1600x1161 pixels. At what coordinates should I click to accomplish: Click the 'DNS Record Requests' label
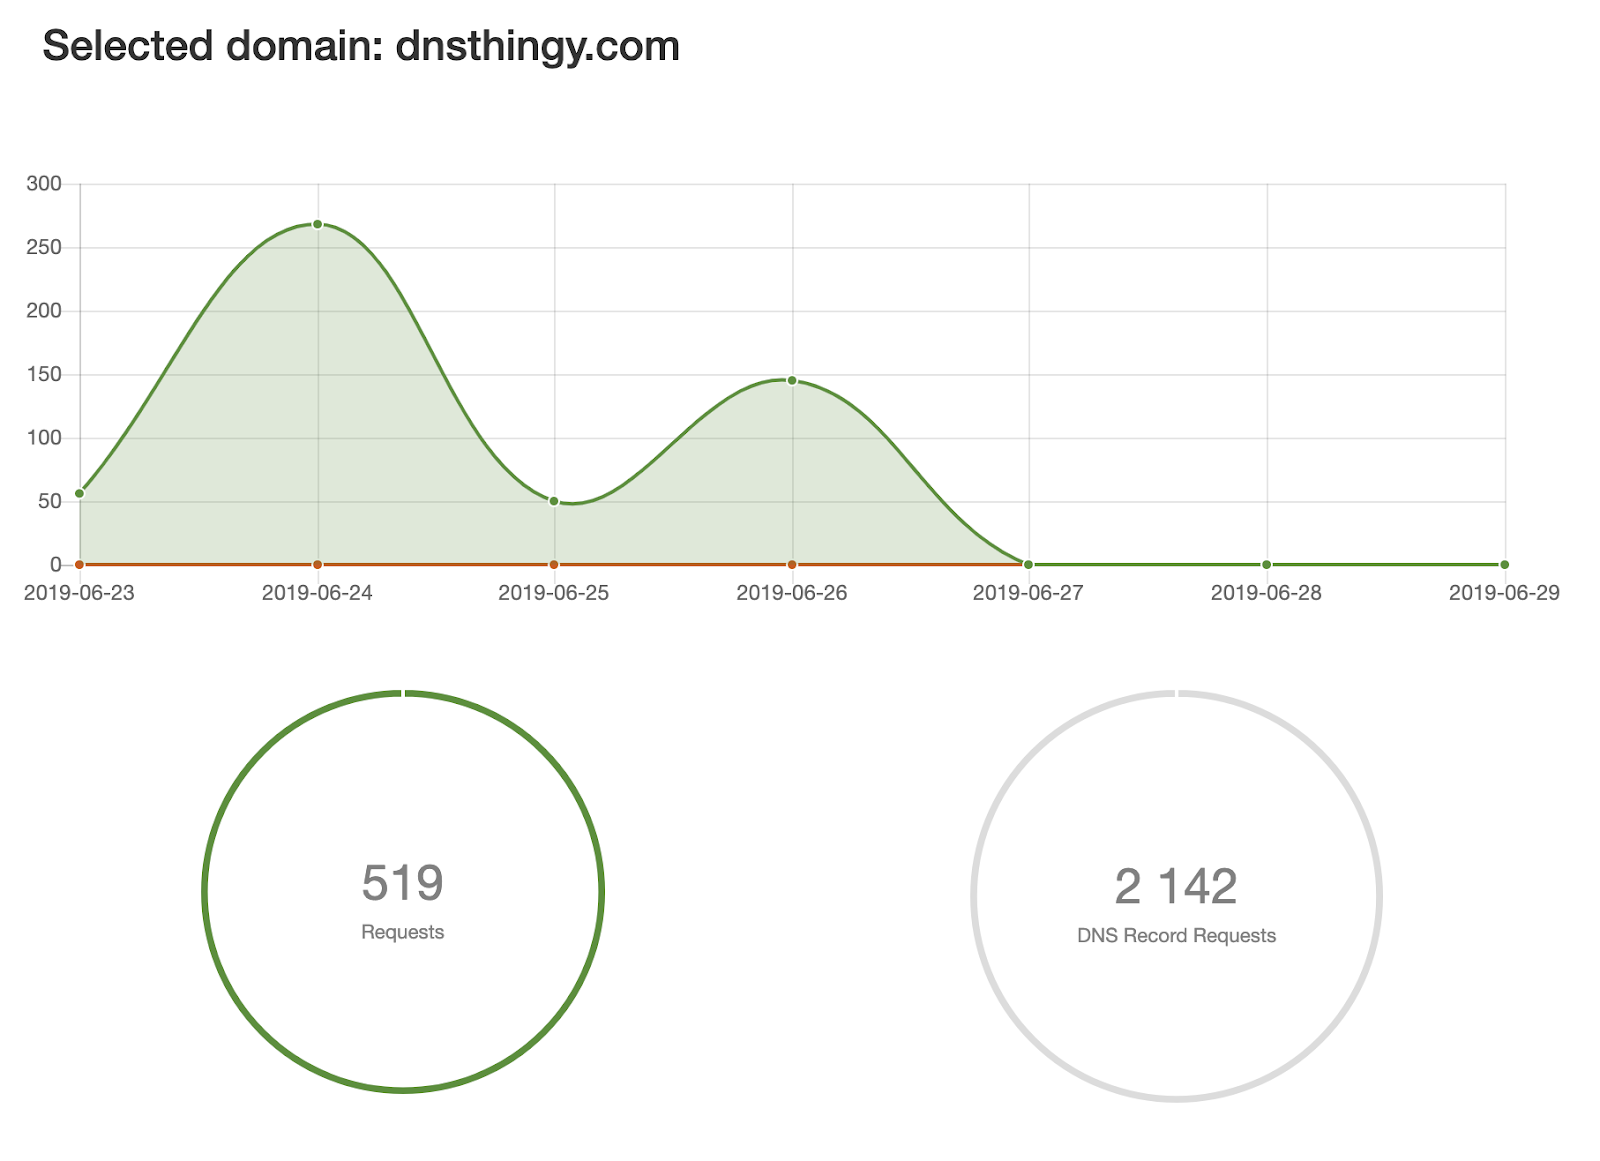tap(1176, 936)
